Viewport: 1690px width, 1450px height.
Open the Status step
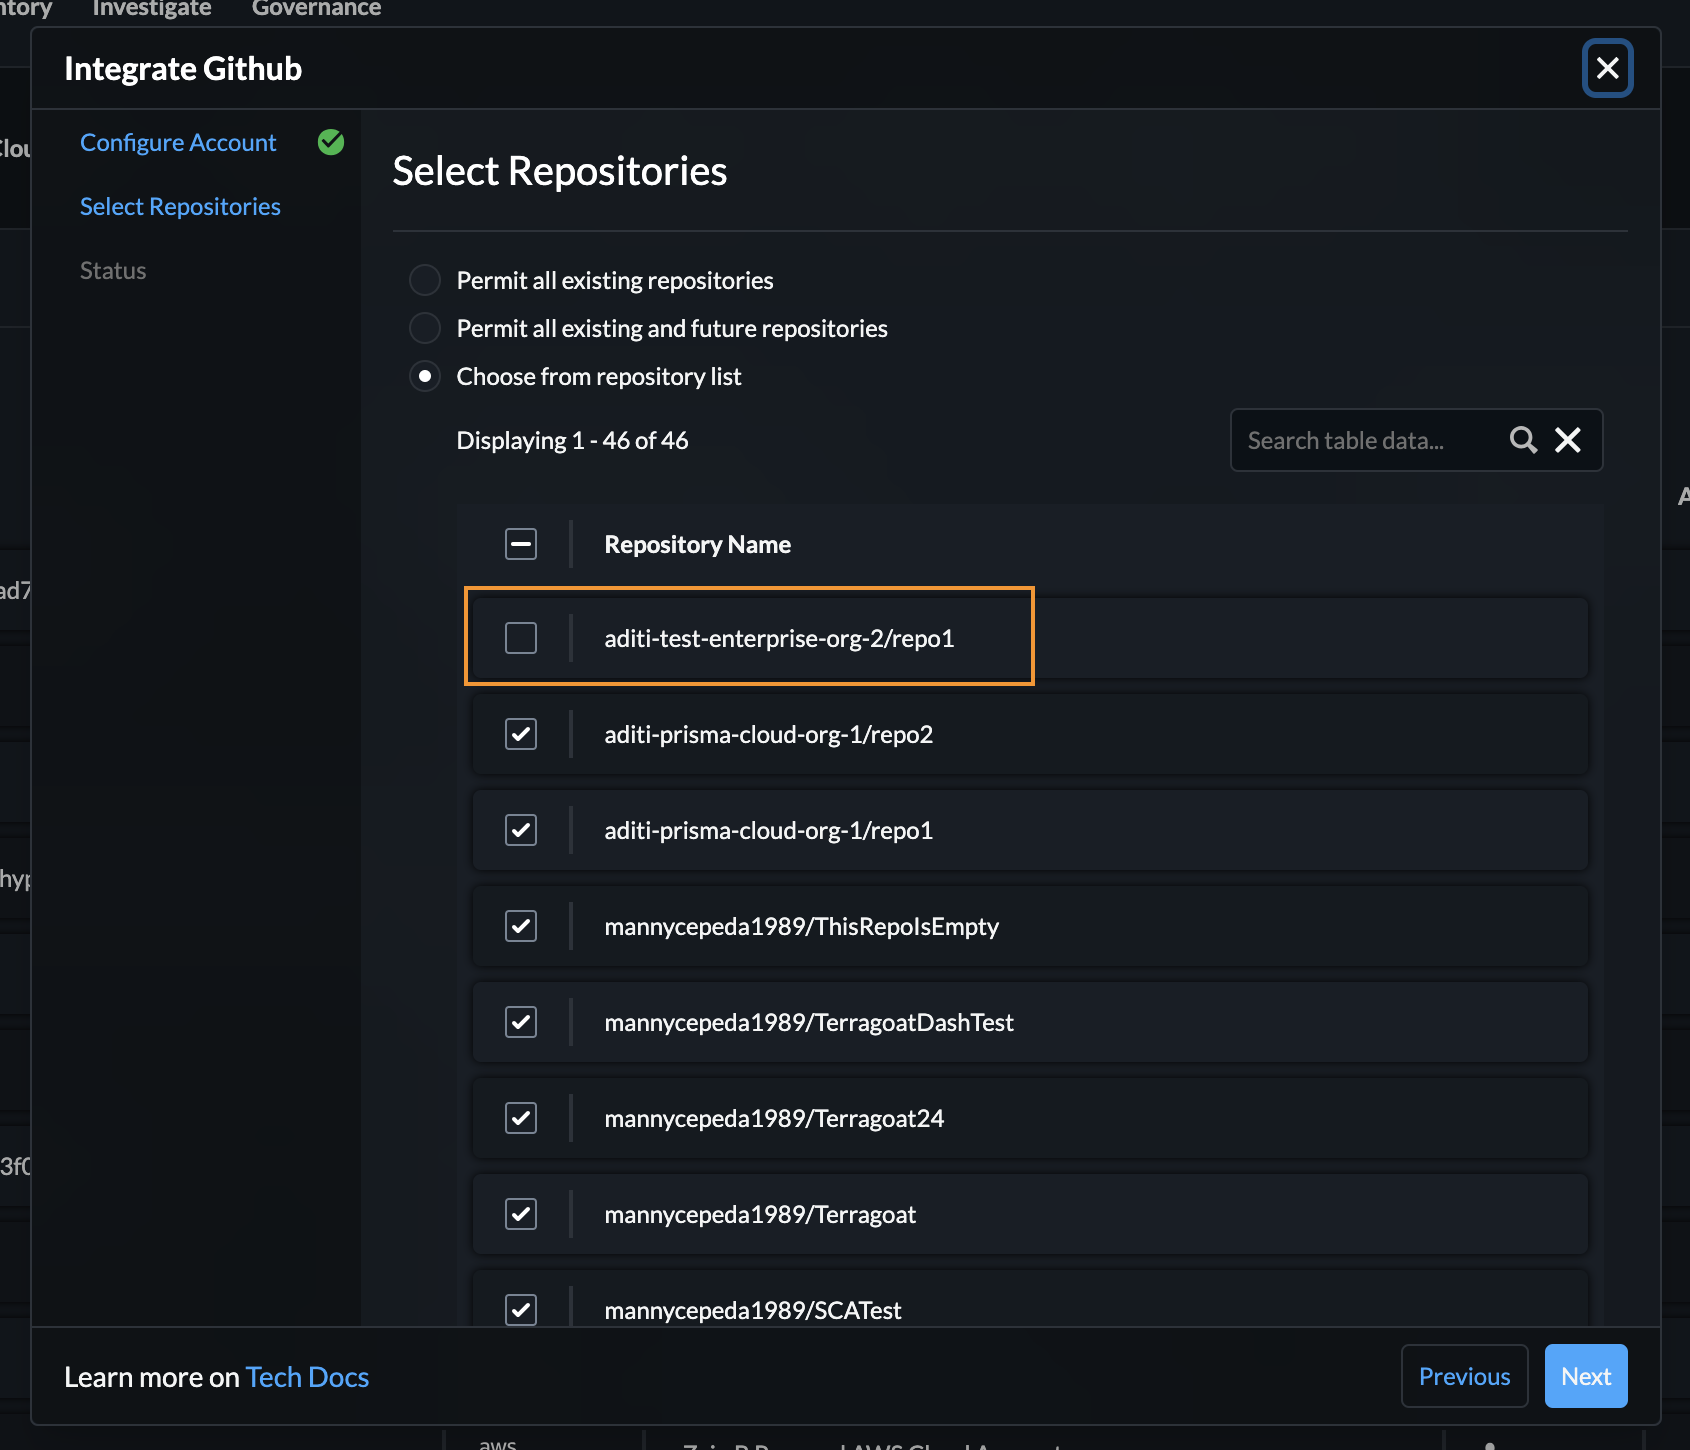coord(113,271)
